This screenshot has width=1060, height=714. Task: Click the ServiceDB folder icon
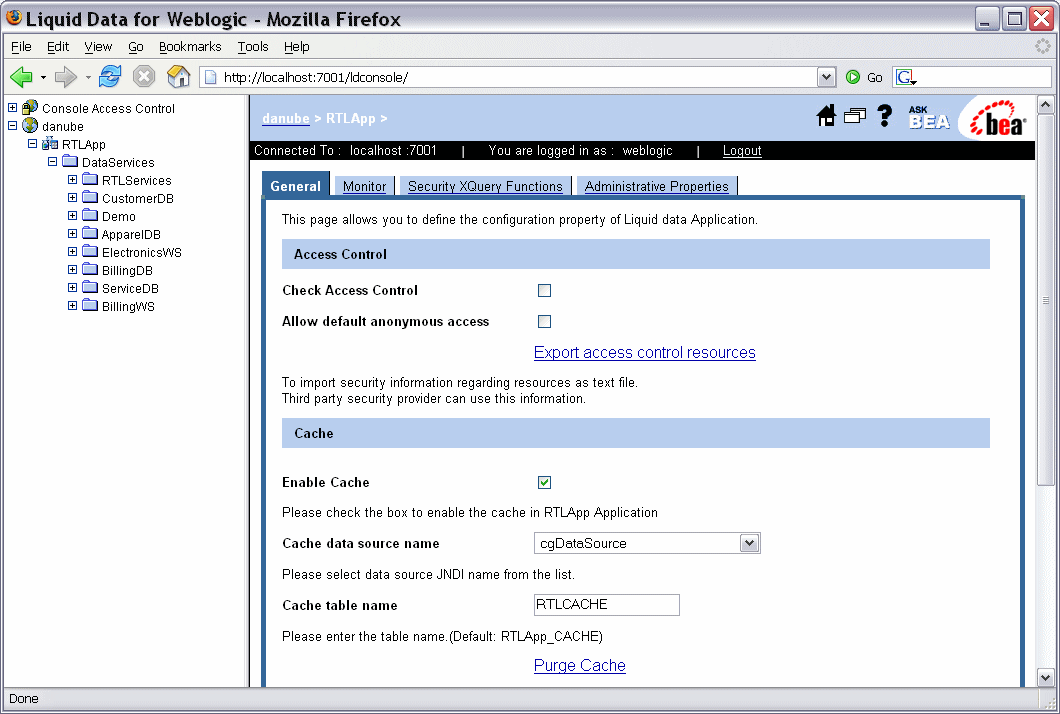click(91, 287)
